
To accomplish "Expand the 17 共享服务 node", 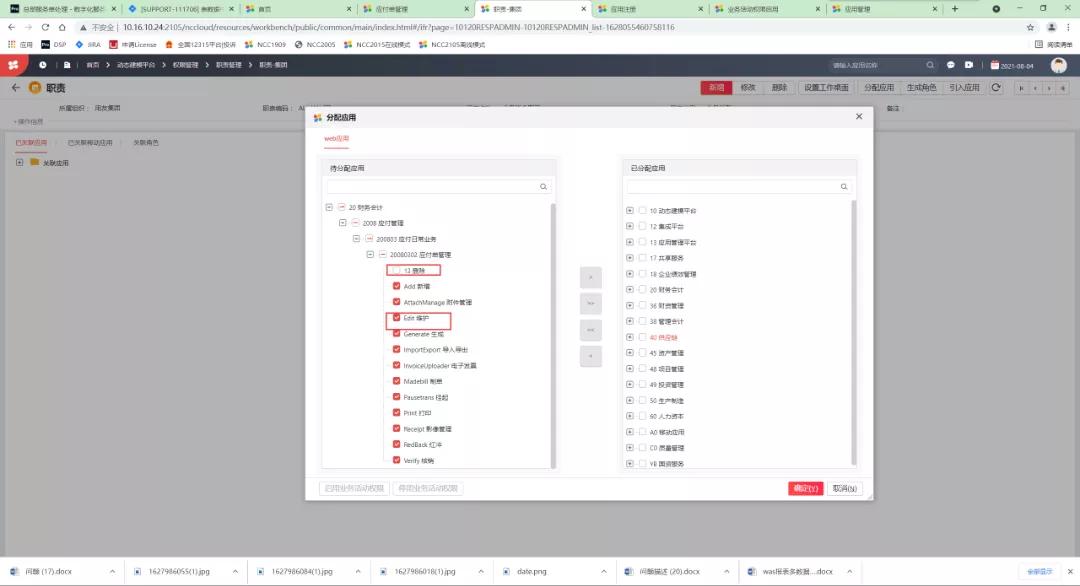I will [630, 258].
